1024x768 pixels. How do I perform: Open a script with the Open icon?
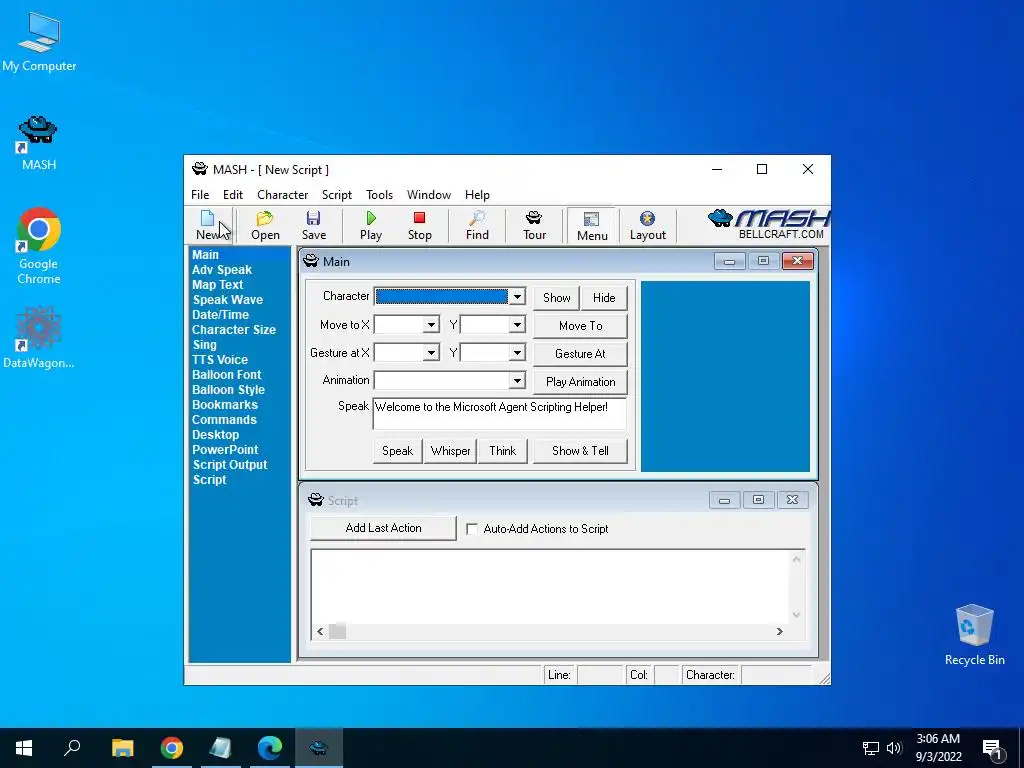265,225
